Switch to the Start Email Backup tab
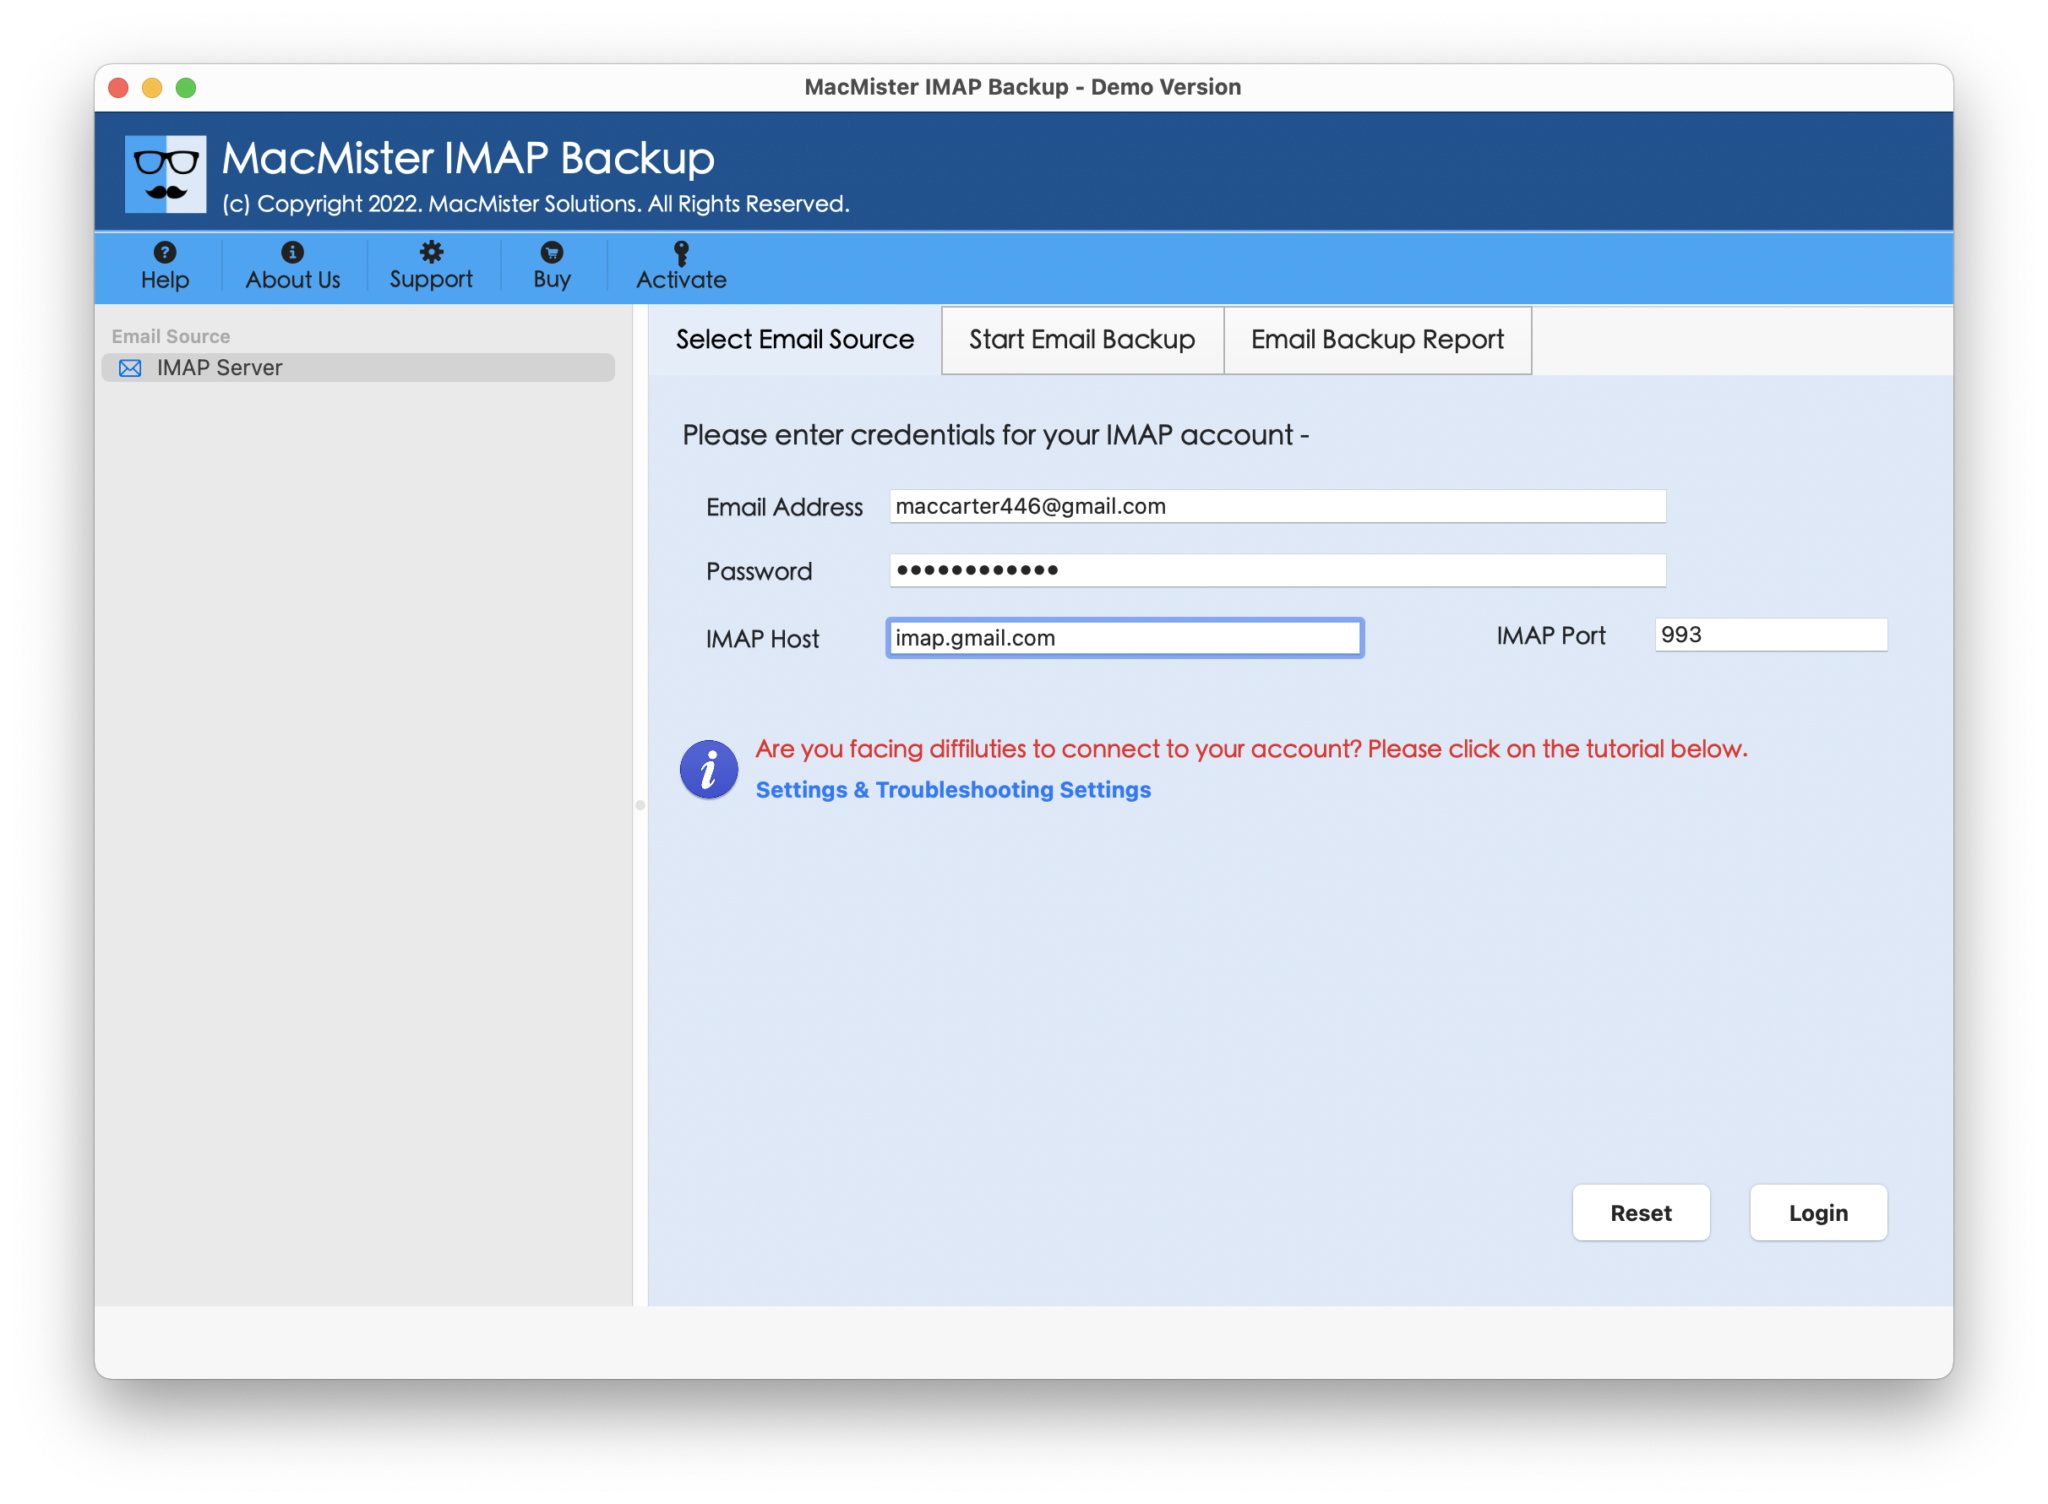Viewport: 2048px width, 1504px height. (x=1081, y=340)
